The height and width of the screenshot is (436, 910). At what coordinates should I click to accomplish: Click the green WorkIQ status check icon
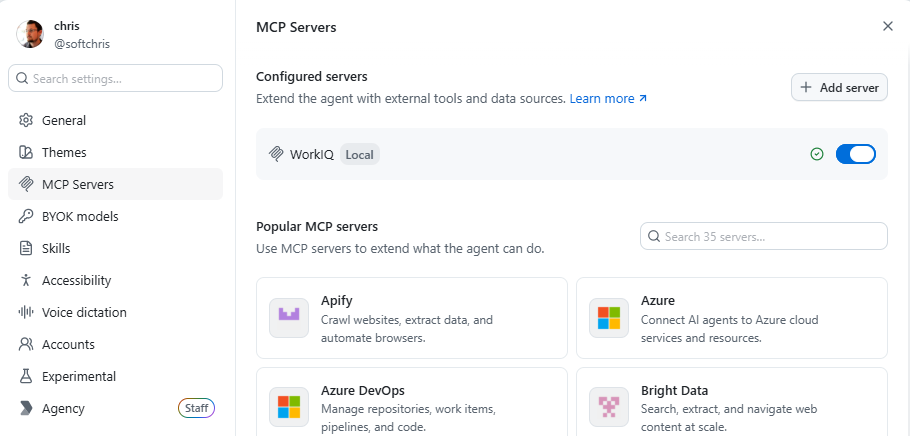pyautogui.click(x=817, y=154)
